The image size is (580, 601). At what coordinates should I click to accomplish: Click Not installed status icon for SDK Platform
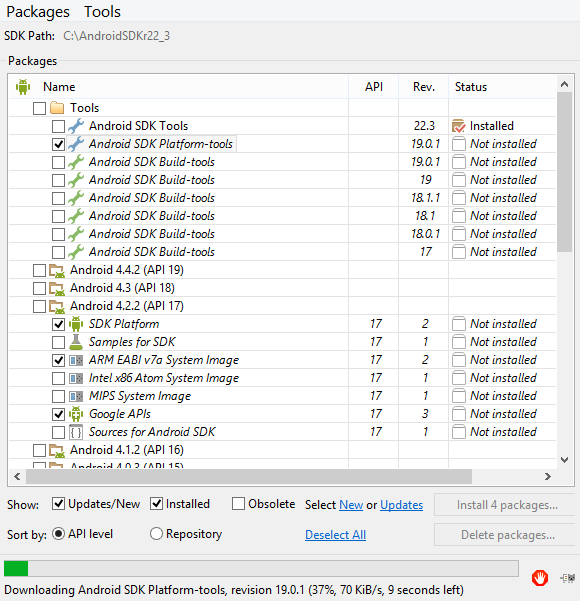[x=458, y=324]
